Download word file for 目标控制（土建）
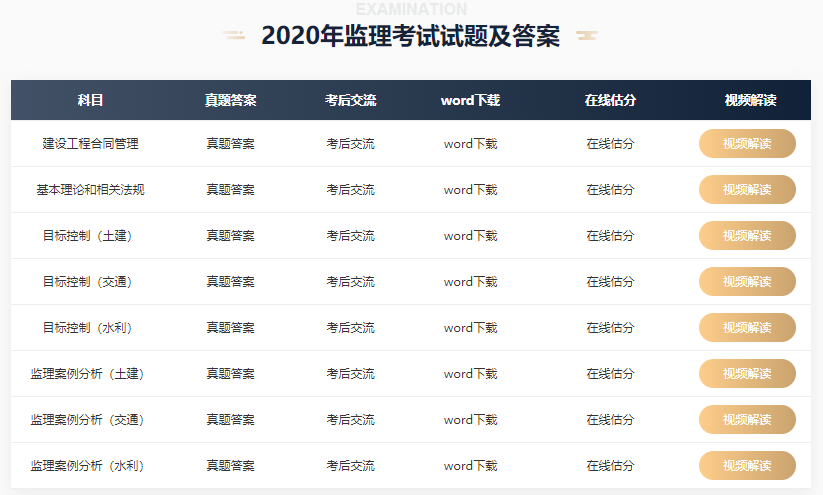Screen dimensions: 823x495 click(470, 236)
